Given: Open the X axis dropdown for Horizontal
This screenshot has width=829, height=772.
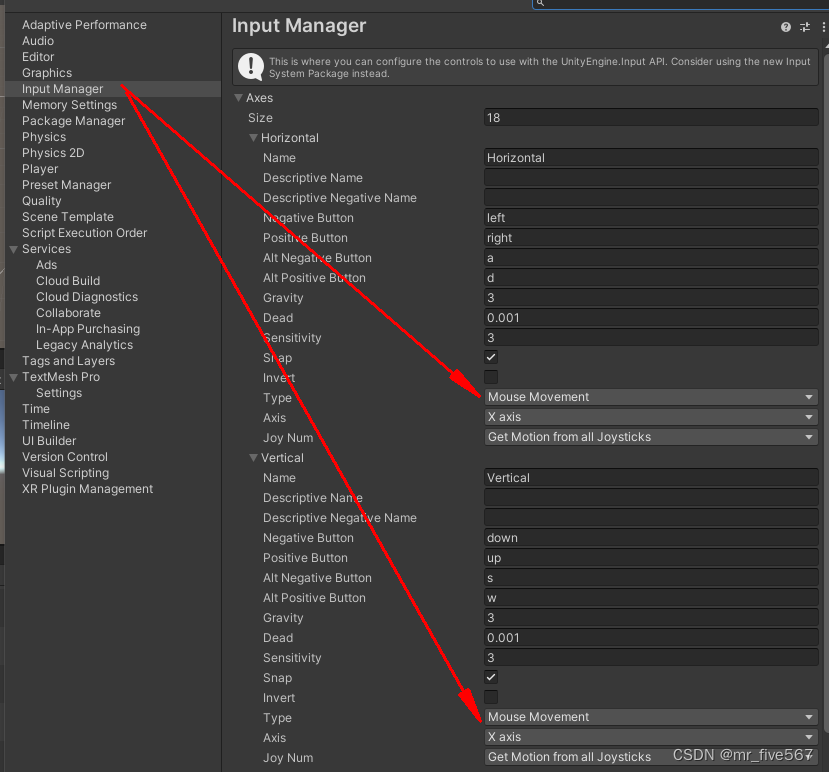Looking at the screenshot, I should pyautogui.click(x=651, y=417).
